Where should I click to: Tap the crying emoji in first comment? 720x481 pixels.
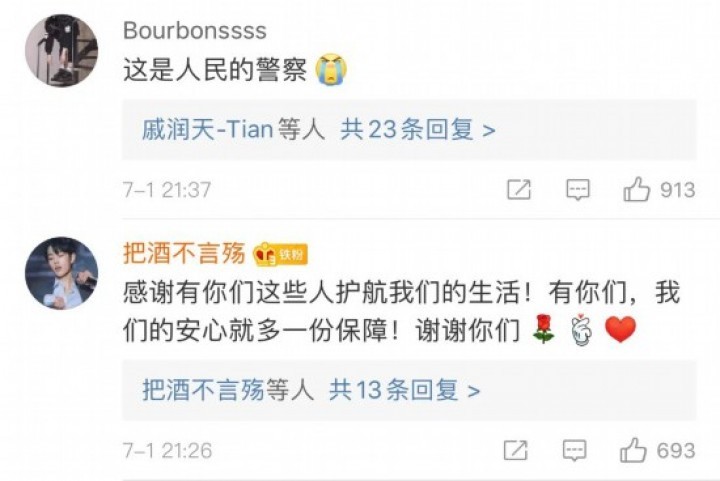331,70
